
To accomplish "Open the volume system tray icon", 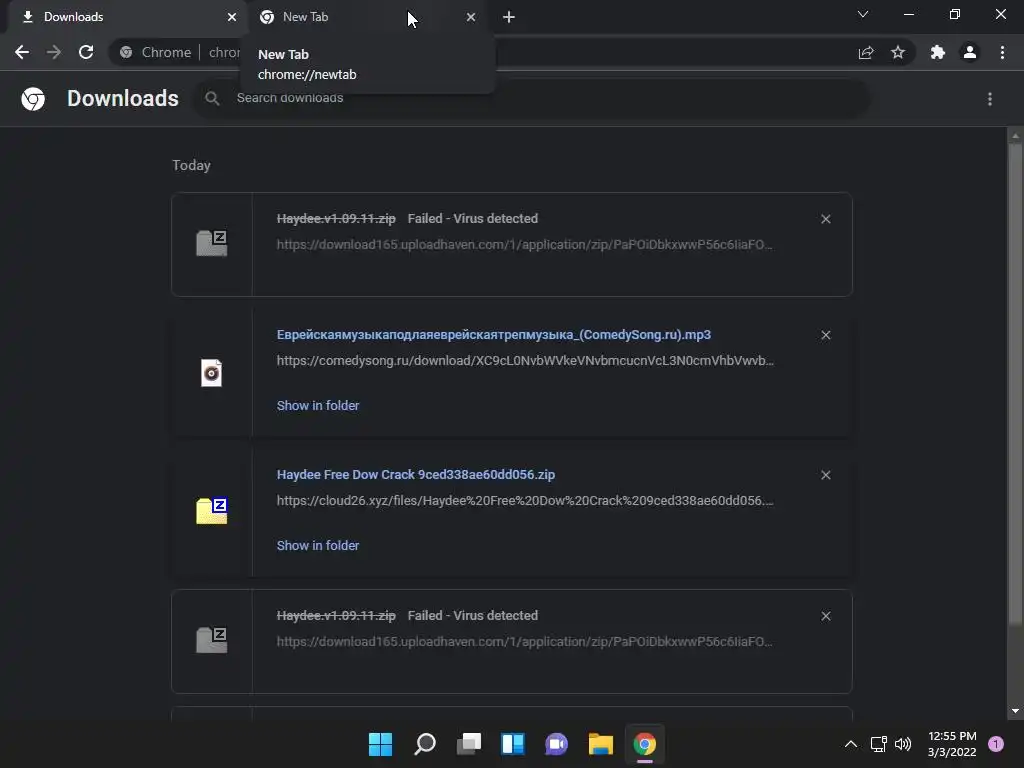I will click(903, 744).
